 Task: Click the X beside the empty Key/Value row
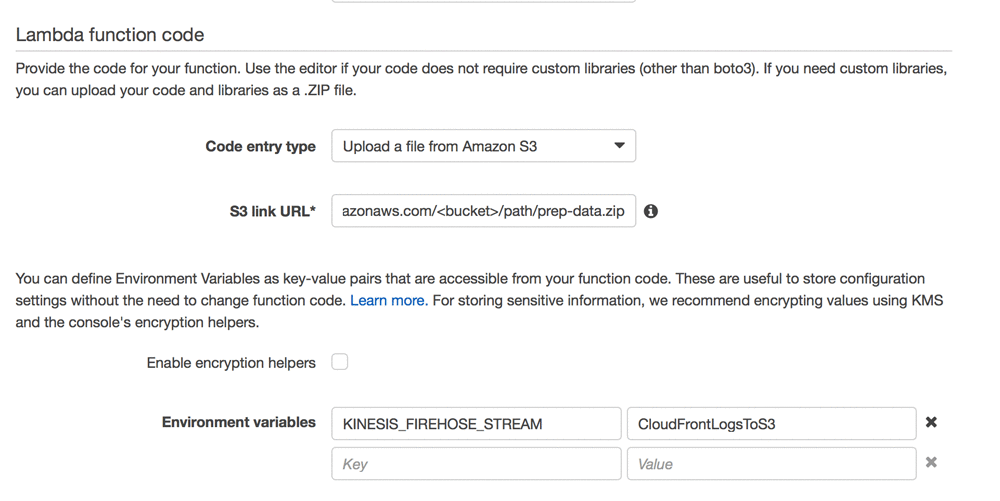click(931, 463)
